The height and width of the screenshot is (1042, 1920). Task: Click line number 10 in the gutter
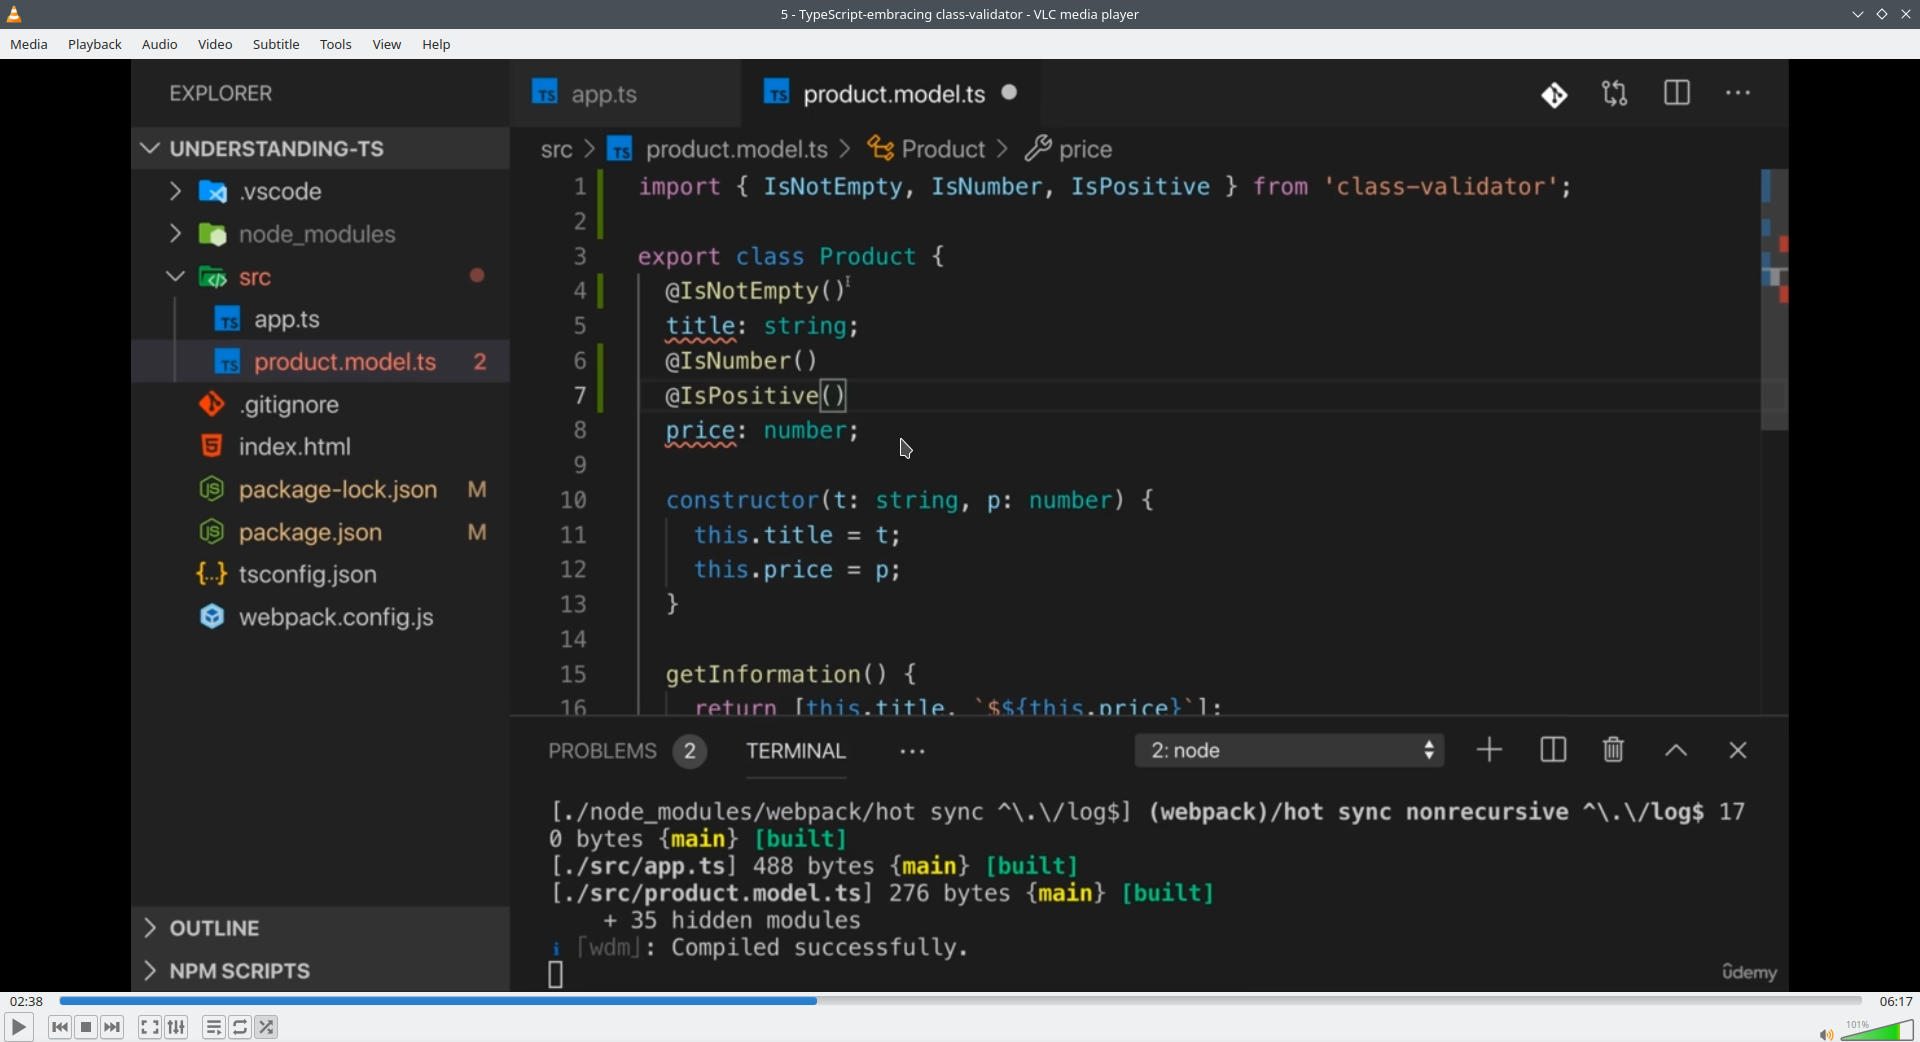tap(573, 500)
